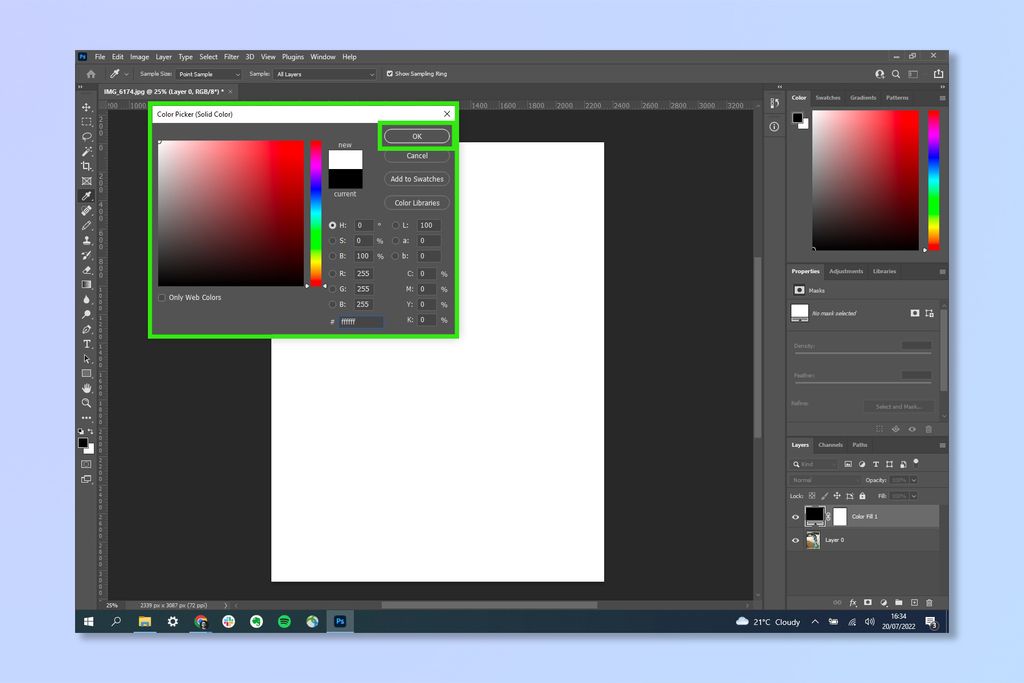
Task: Open the All Layers sample dropdown
Action: 325,73
